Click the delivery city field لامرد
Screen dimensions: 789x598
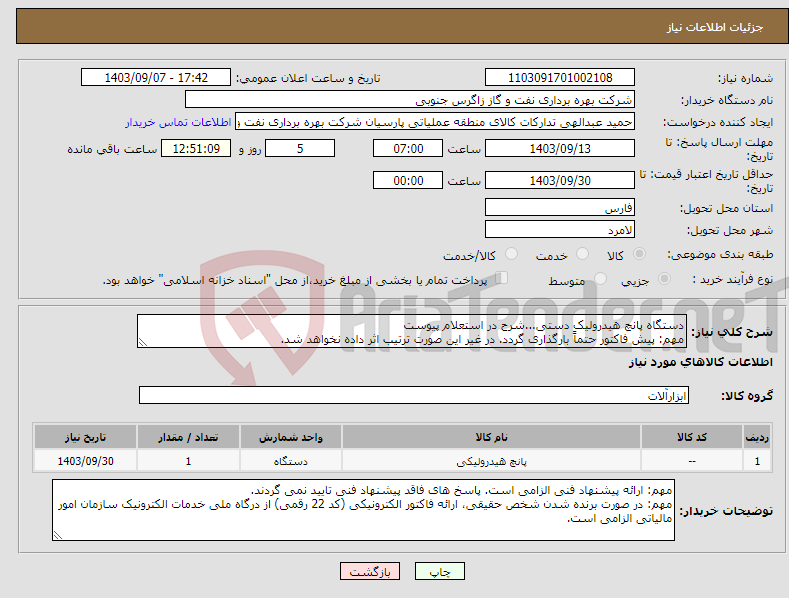(560, 230)
